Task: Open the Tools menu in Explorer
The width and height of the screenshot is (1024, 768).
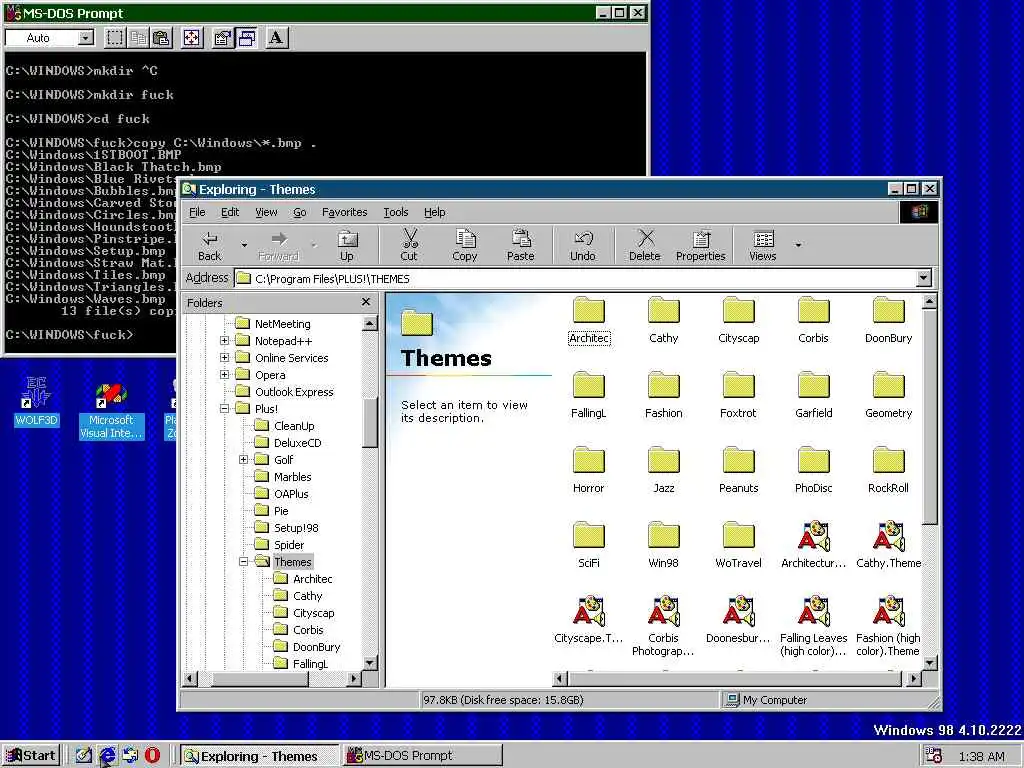Action: (396, 212)
